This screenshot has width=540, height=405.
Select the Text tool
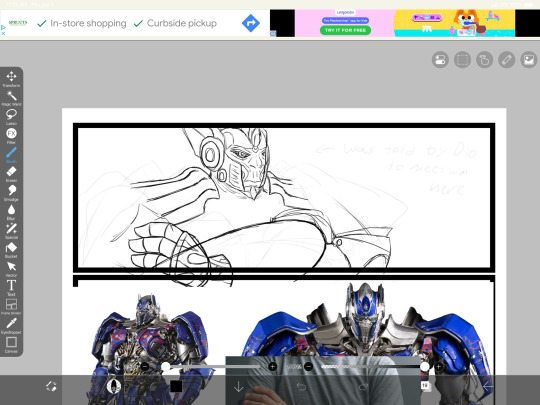click(11, 288)
